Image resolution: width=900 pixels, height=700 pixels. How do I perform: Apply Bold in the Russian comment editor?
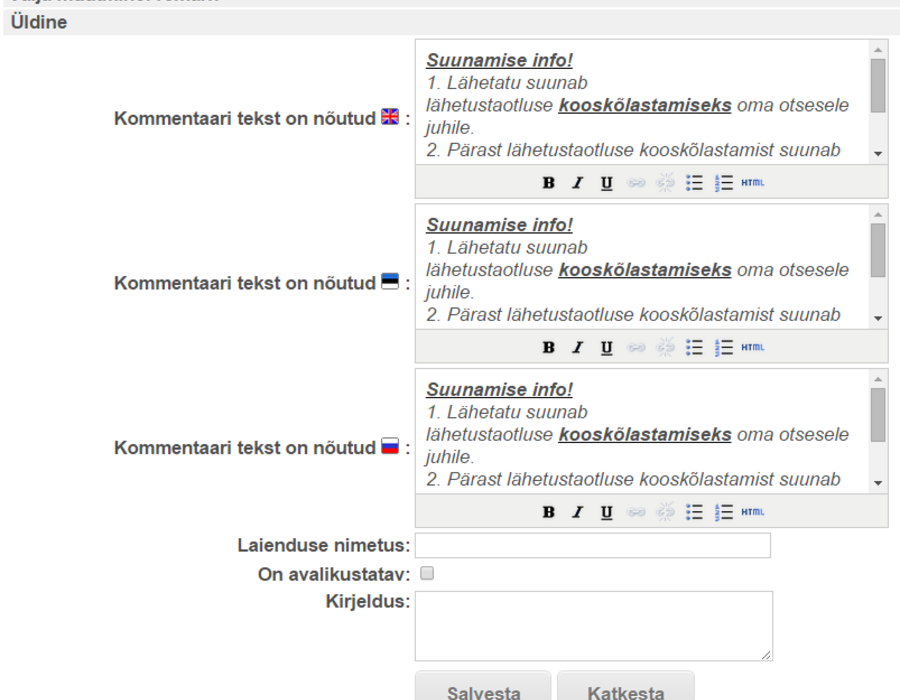(x=549, y=512)
